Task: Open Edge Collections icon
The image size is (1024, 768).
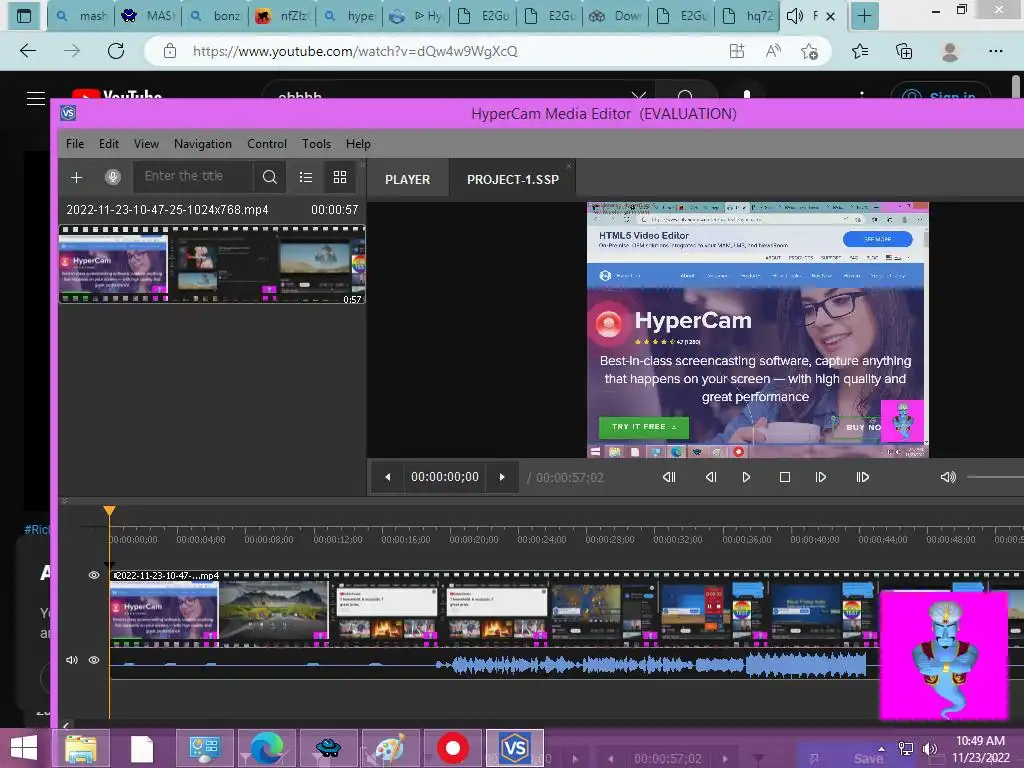Action: coord(904,51)
